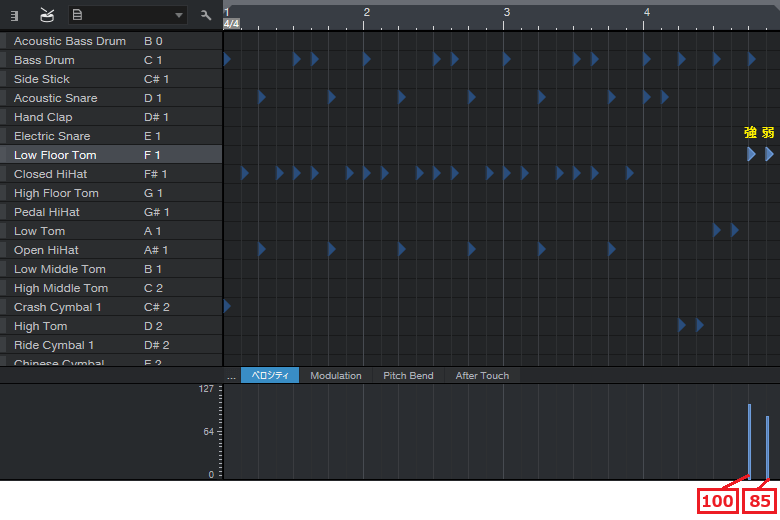Open the Pitch Bend tab

pos(408,376)
